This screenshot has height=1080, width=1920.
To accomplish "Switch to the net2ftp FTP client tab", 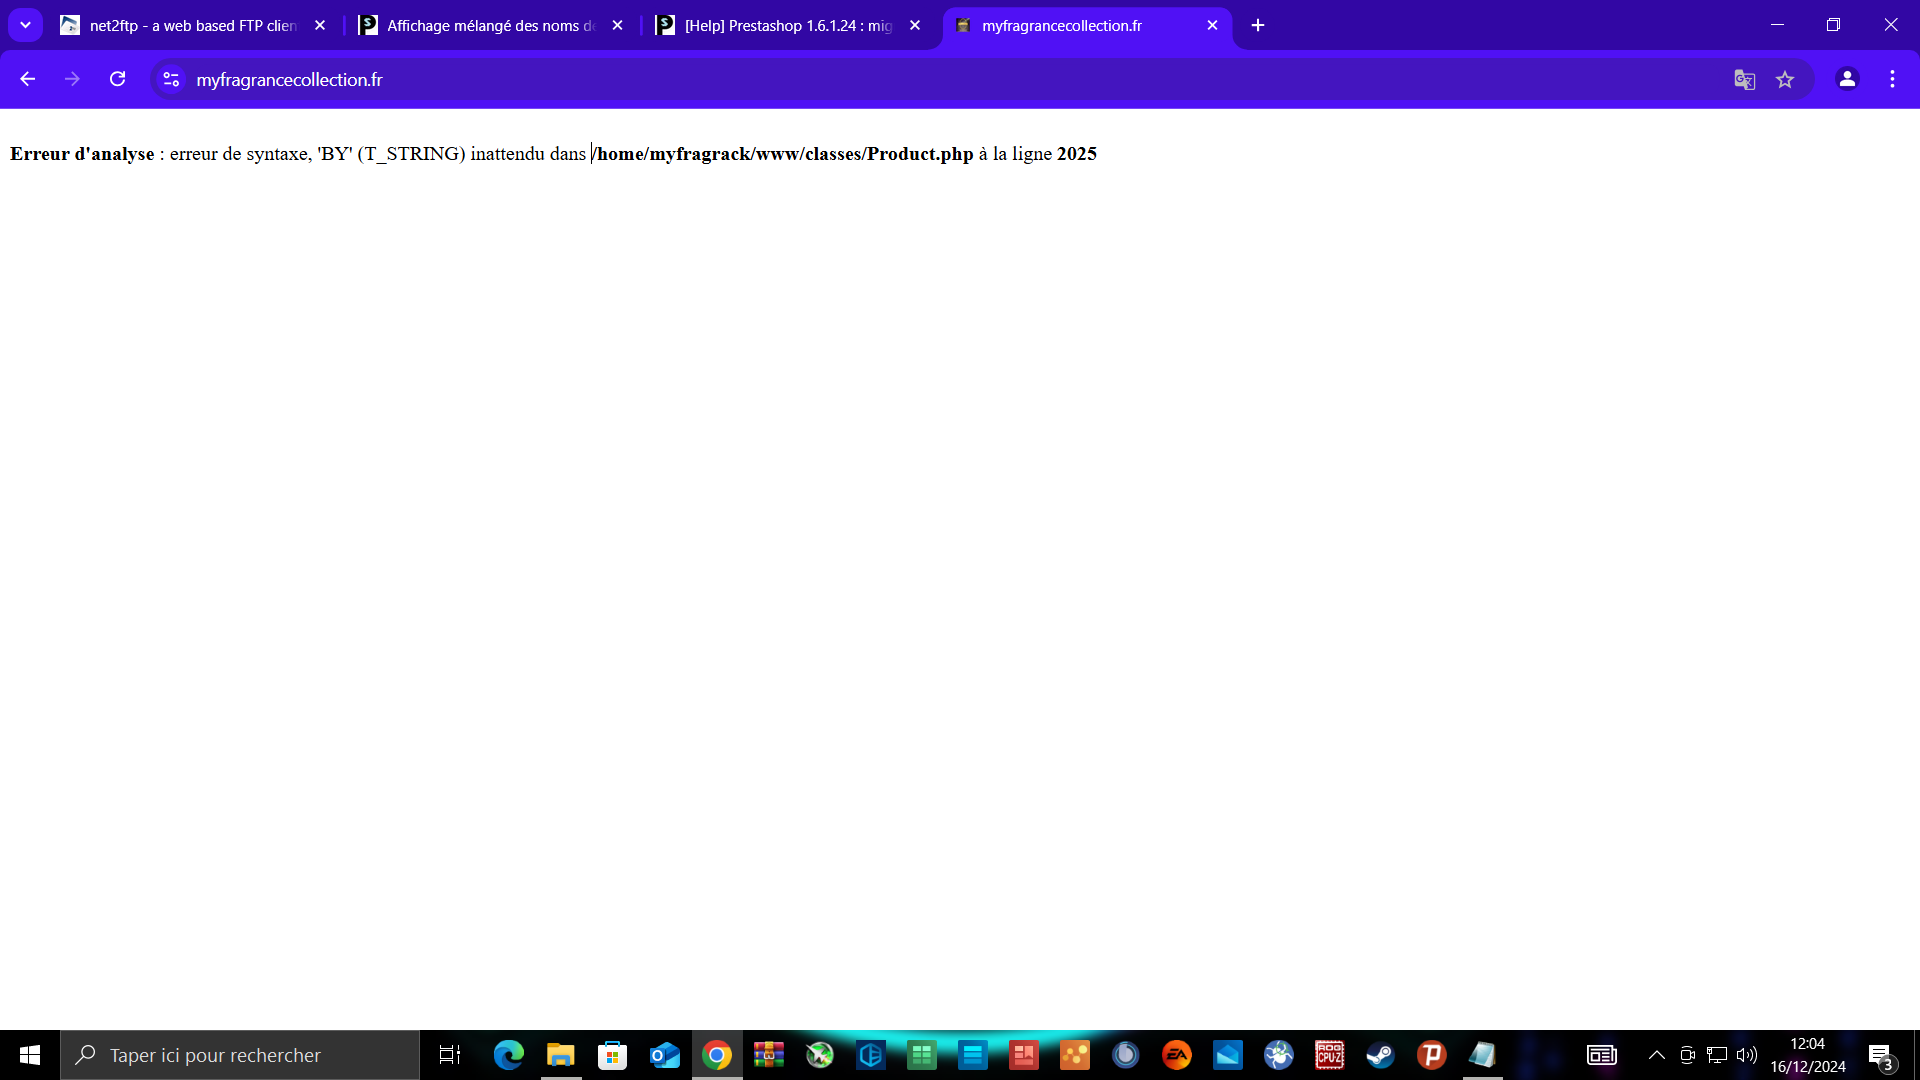I will [193, 26].
